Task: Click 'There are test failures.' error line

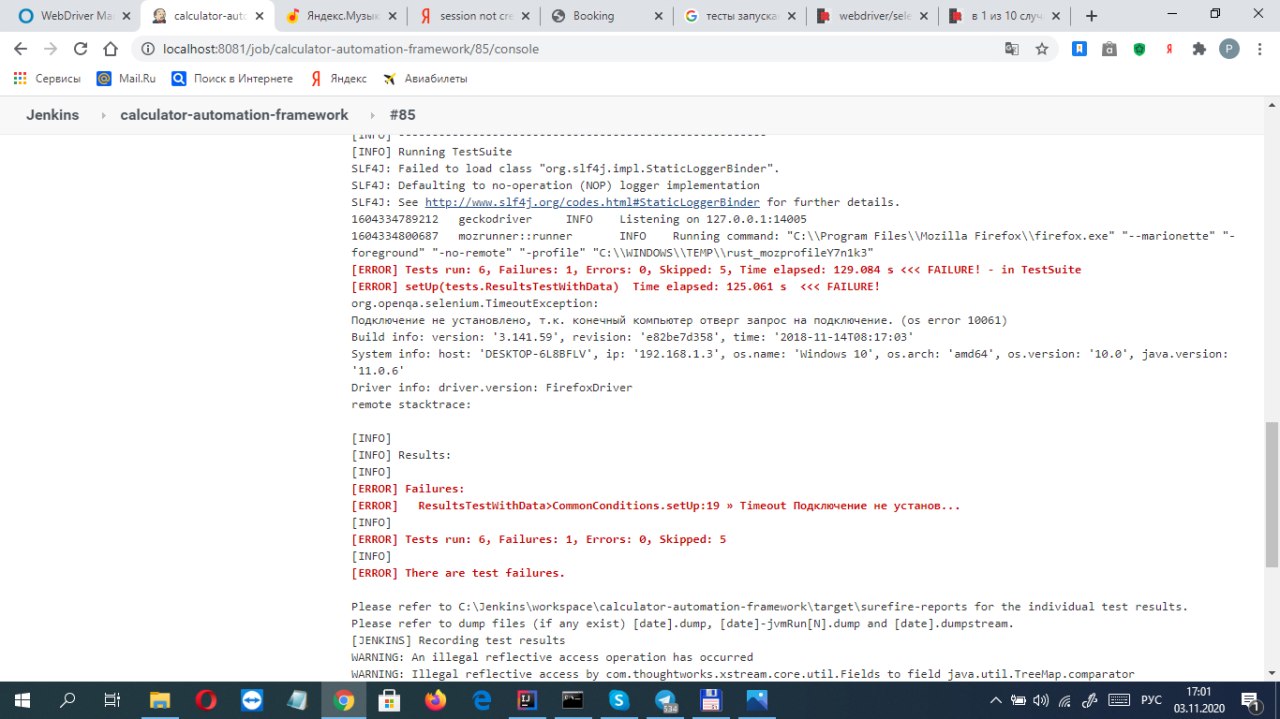Action: [x=458, y=573]
